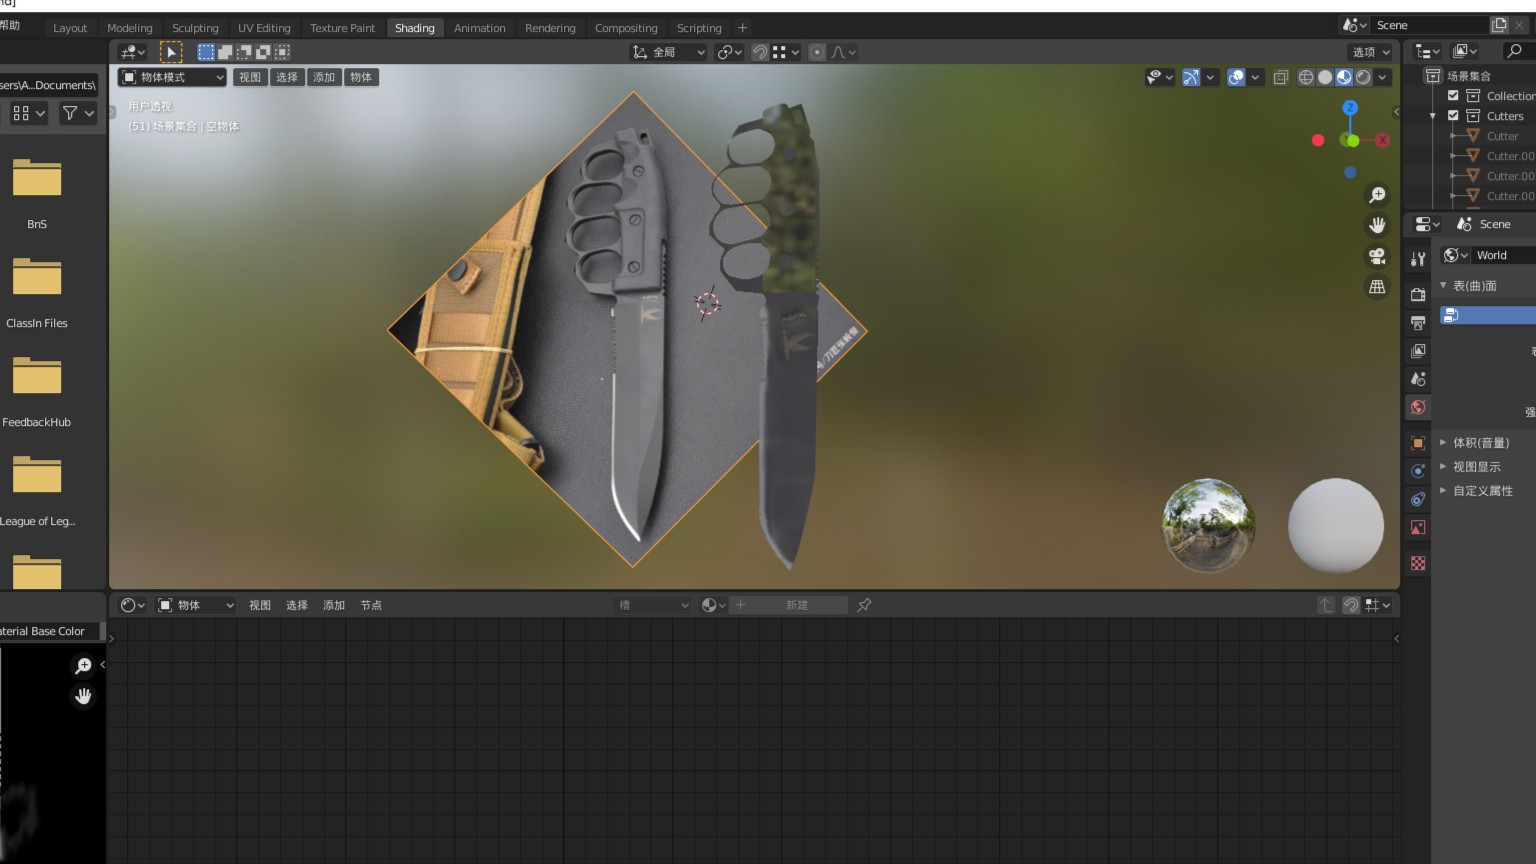Switch to wireframe viewport shading
Screen dimensions: 1536x864
(x=1306, y=77)
